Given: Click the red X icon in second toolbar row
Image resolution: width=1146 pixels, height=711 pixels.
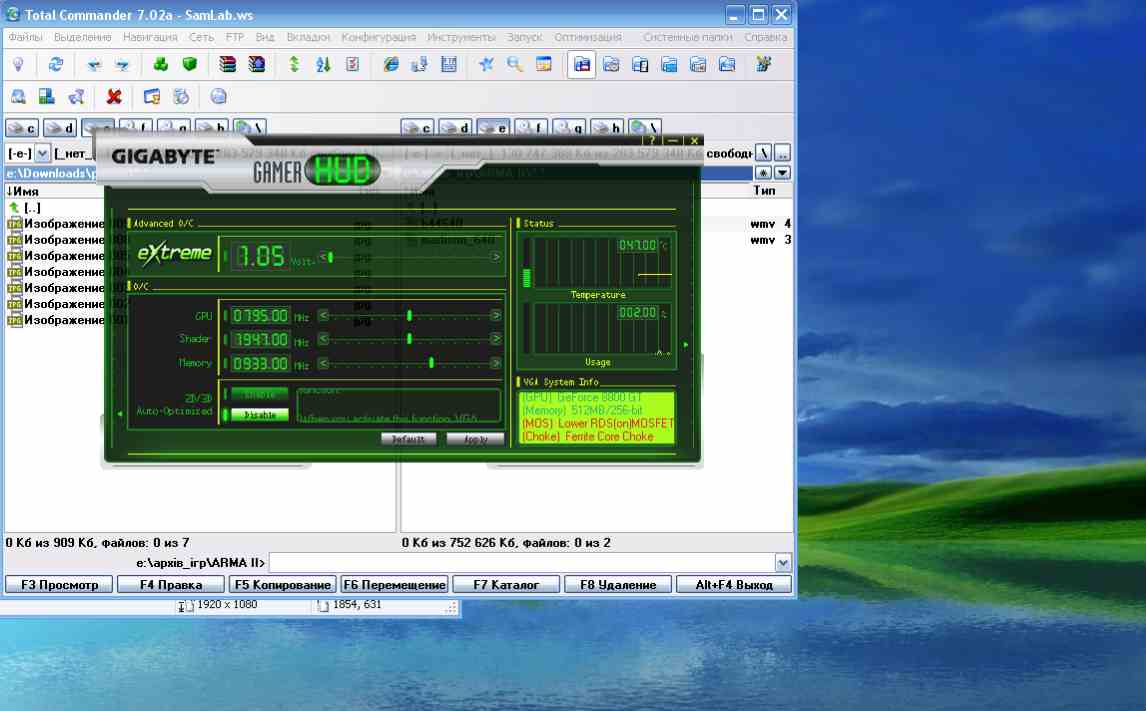Looking at the screenshot, I should click(113, 96).
